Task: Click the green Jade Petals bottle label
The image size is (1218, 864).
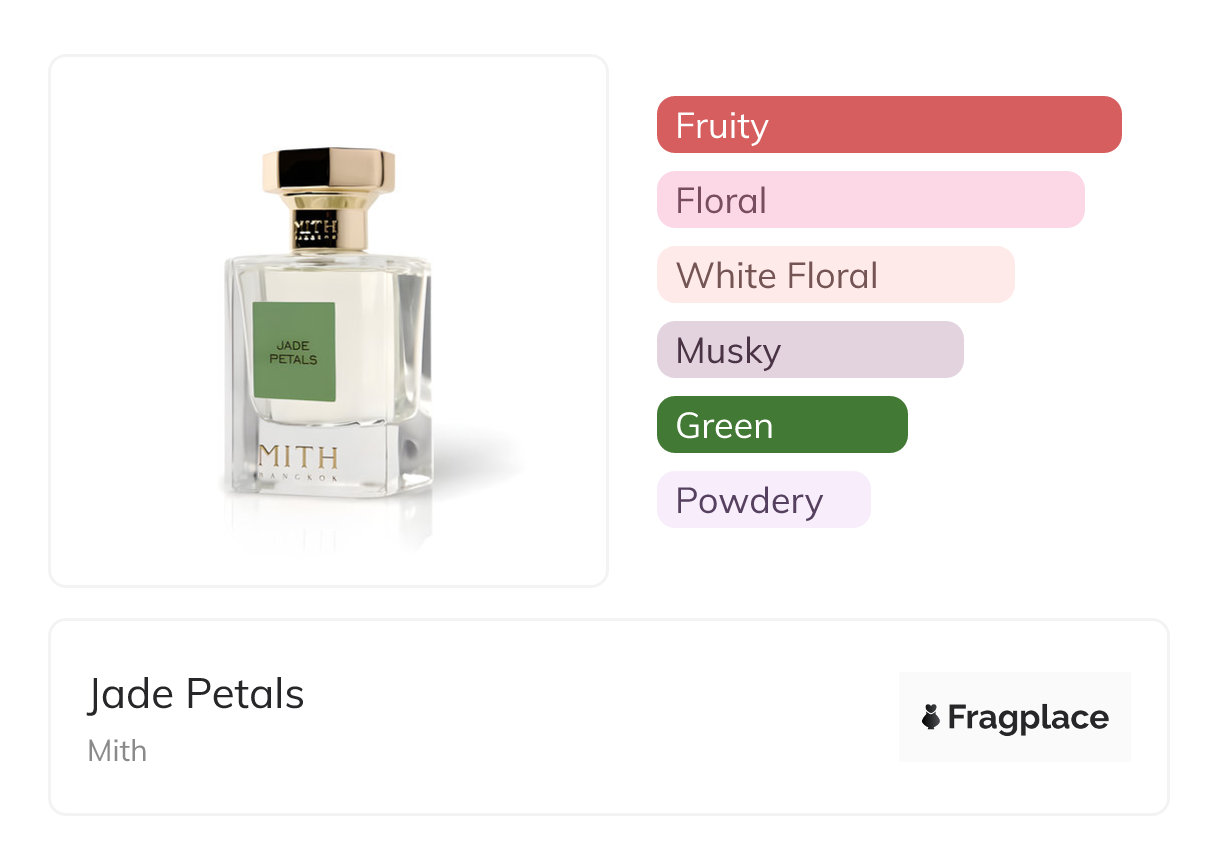Action: [293, 350]
